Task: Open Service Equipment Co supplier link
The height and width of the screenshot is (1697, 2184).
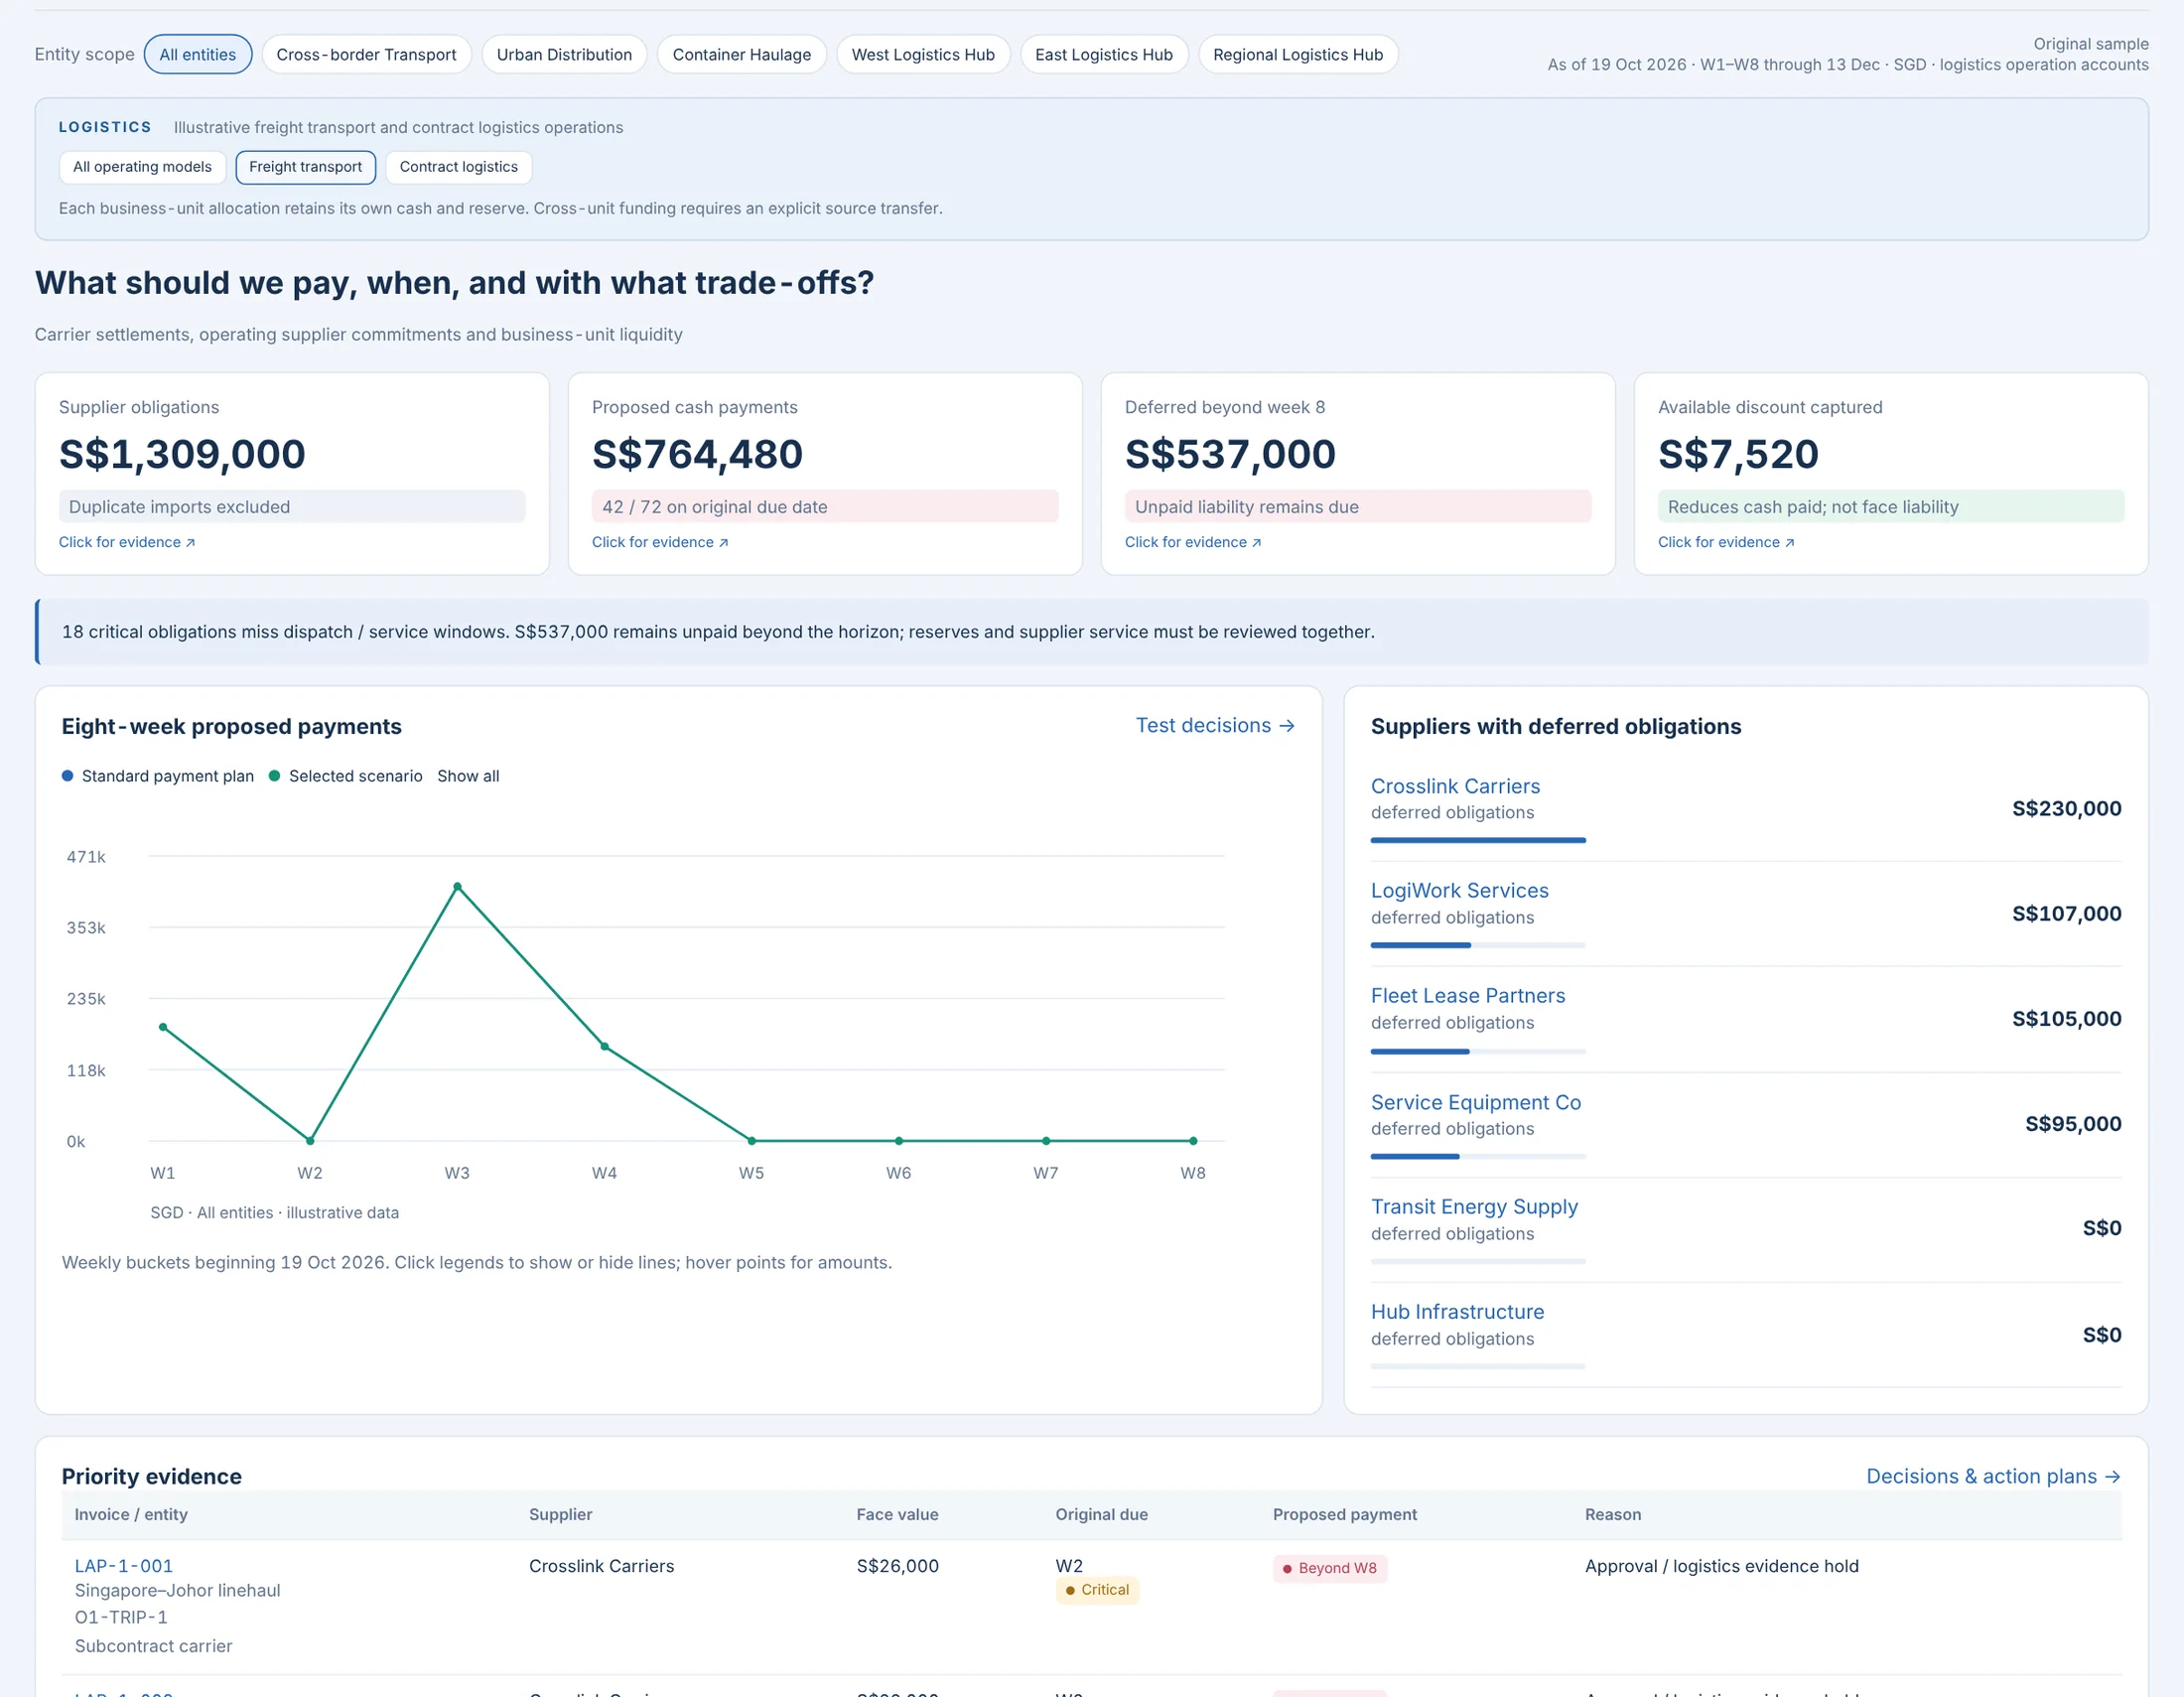Action: (x=1475, y=1102)
